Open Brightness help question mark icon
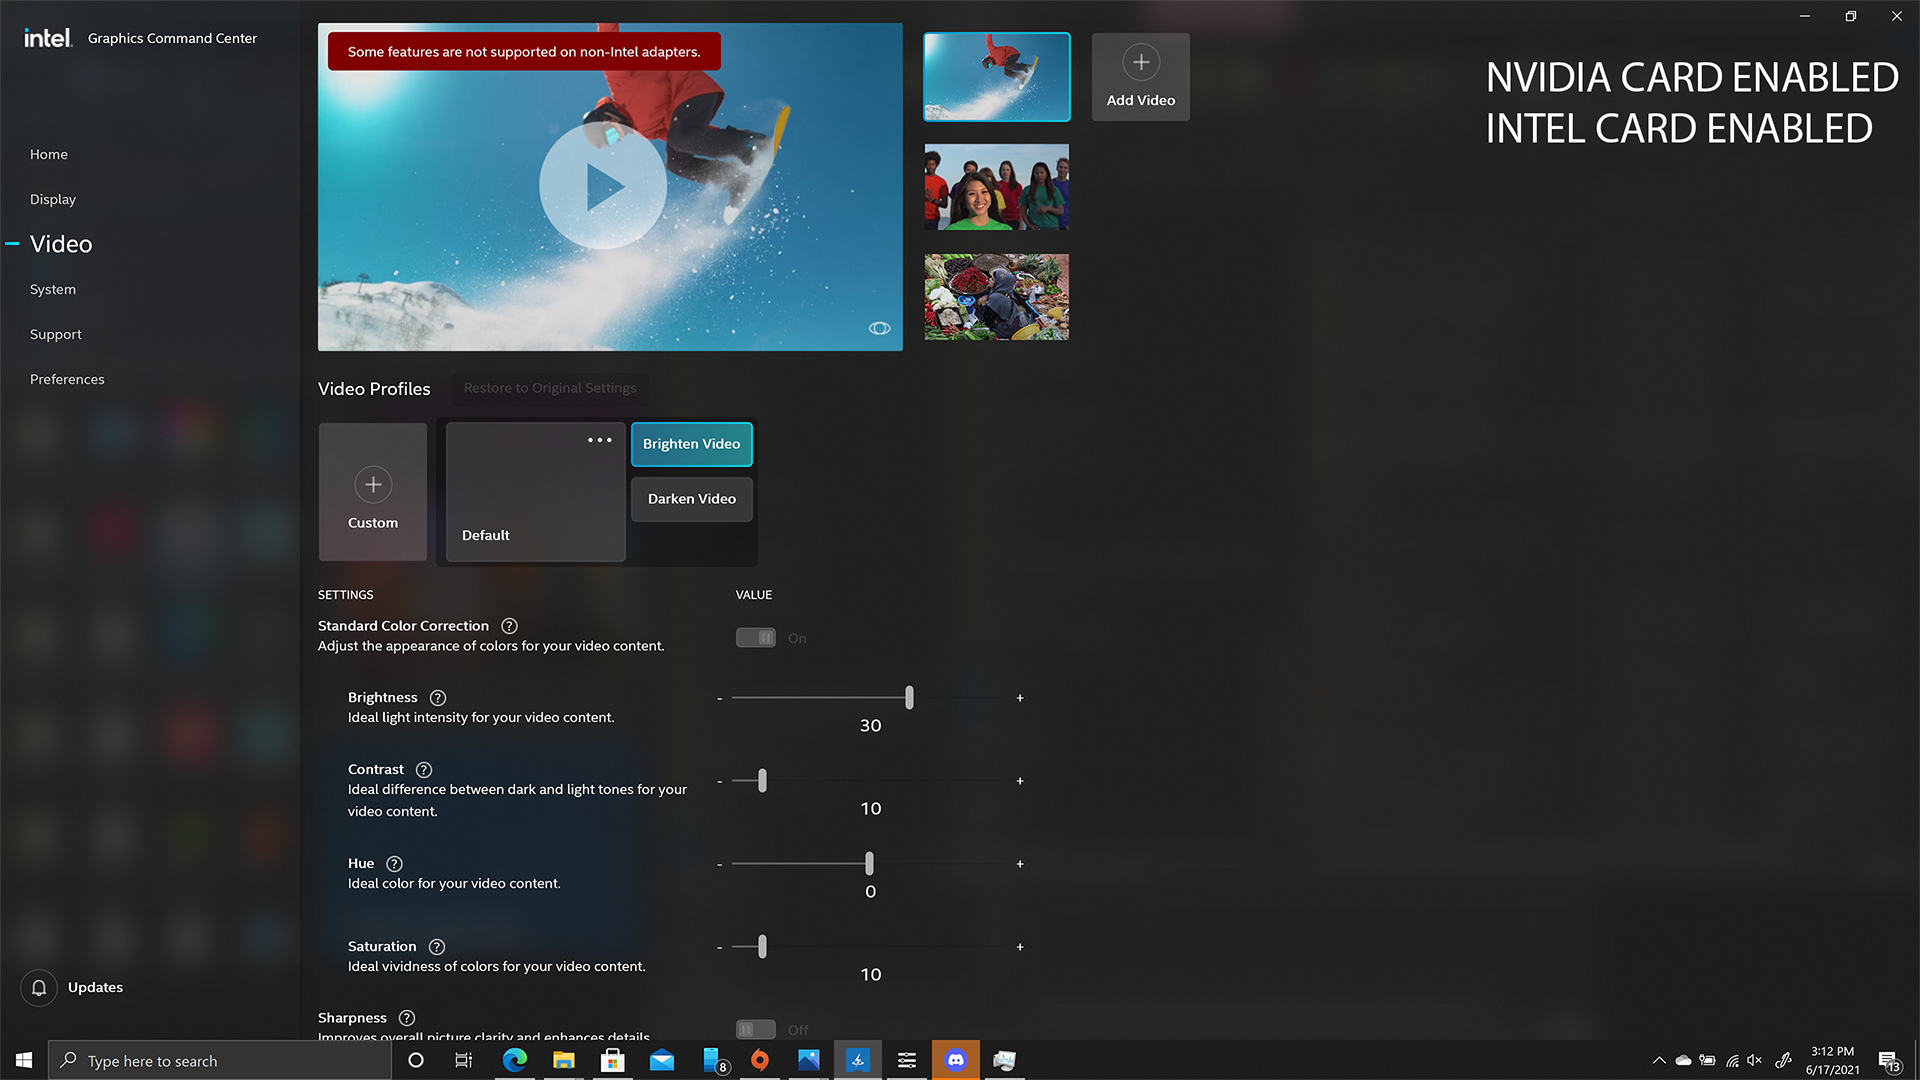1920x1080 pixels. click(x=438, y=698)
